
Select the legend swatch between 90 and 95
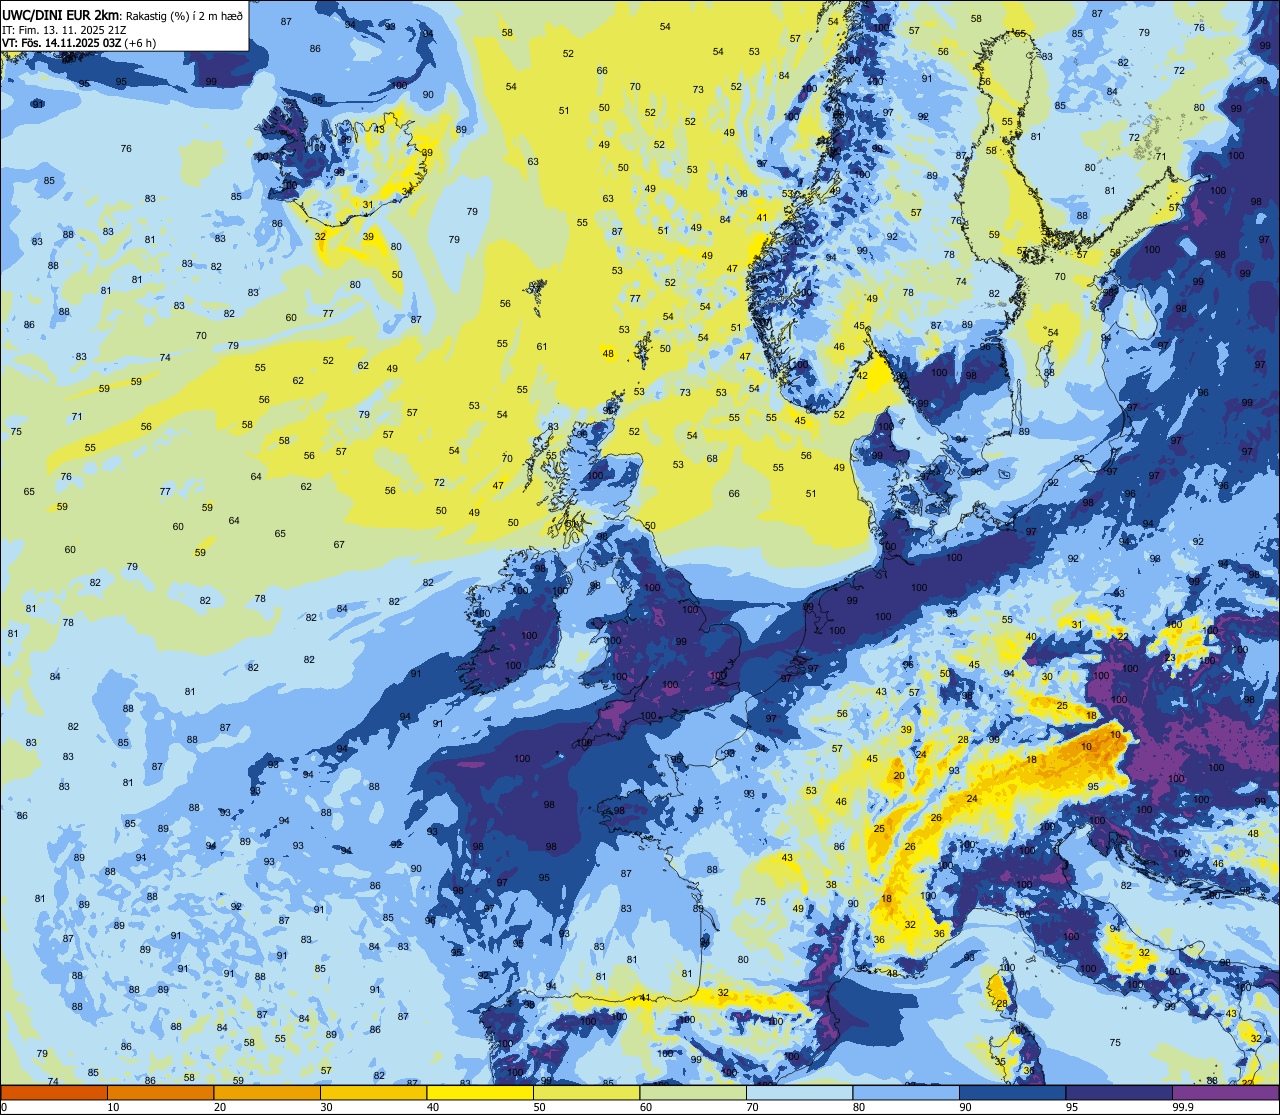(1012, 1092)
